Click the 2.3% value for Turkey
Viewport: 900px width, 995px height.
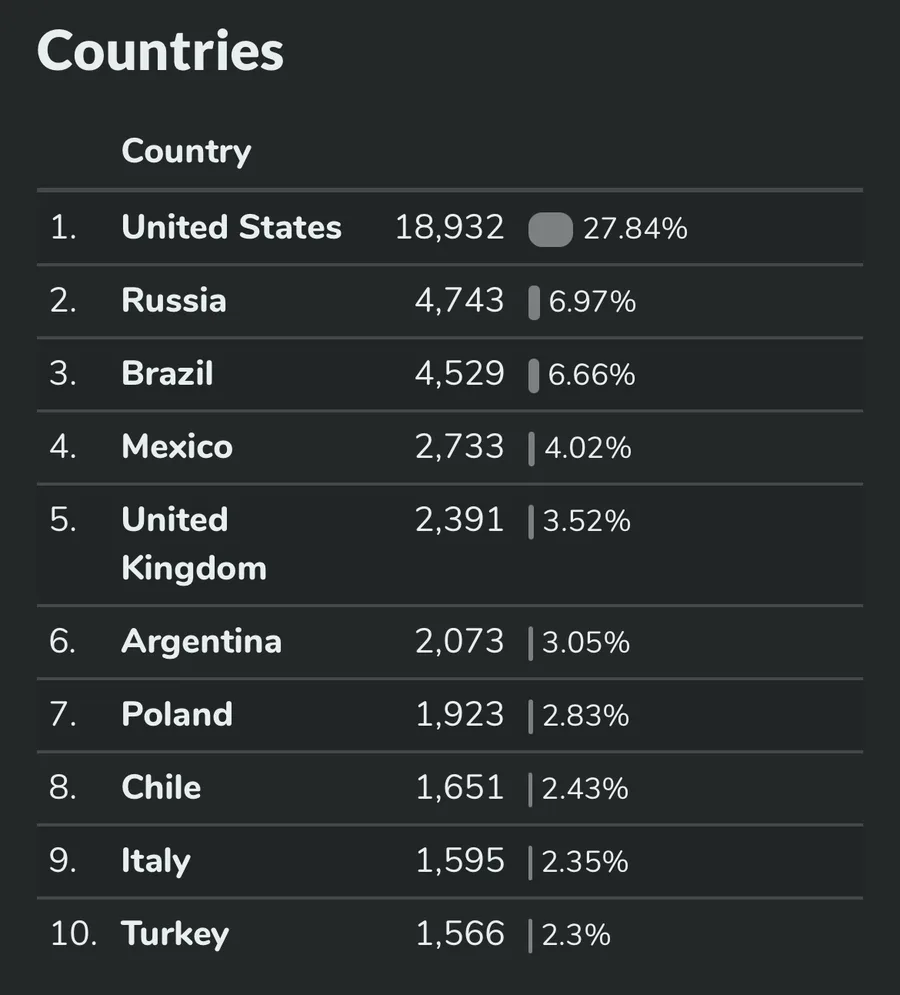(x=576, y=935)
